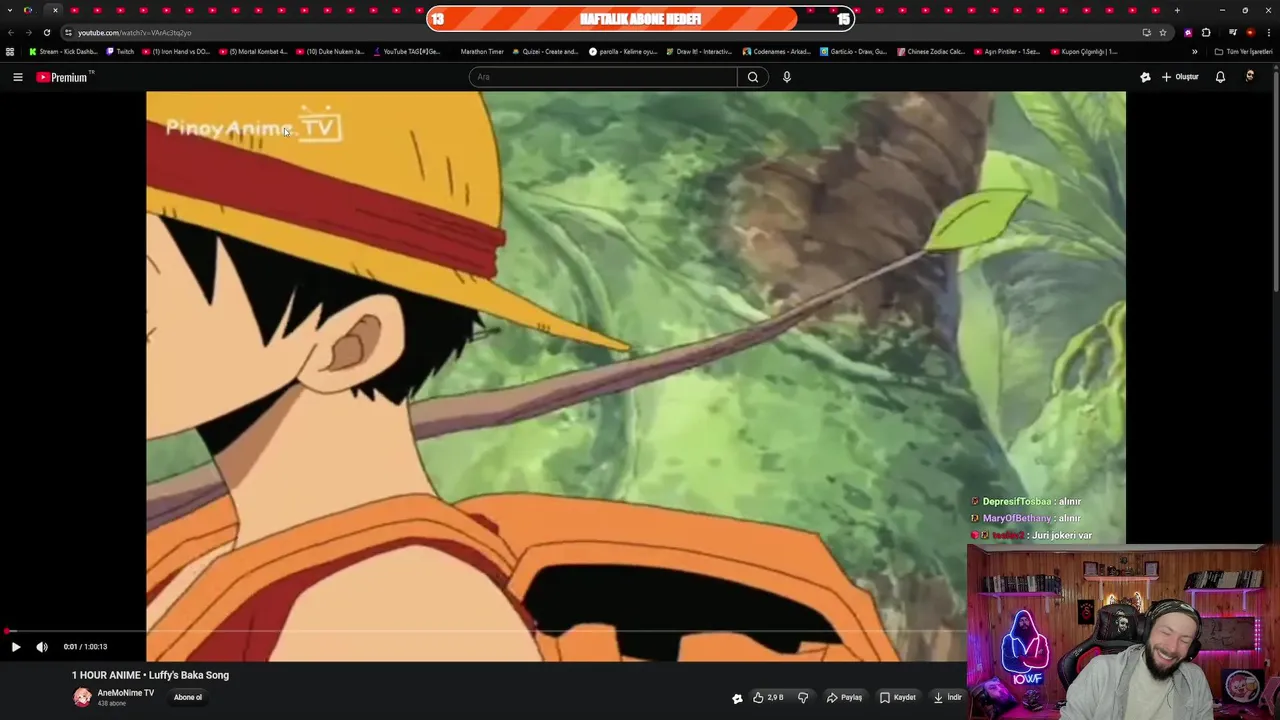Viewport: 1280px width, 720px height.
Task: Open the browser three-dot menu
Action: 1268,32
